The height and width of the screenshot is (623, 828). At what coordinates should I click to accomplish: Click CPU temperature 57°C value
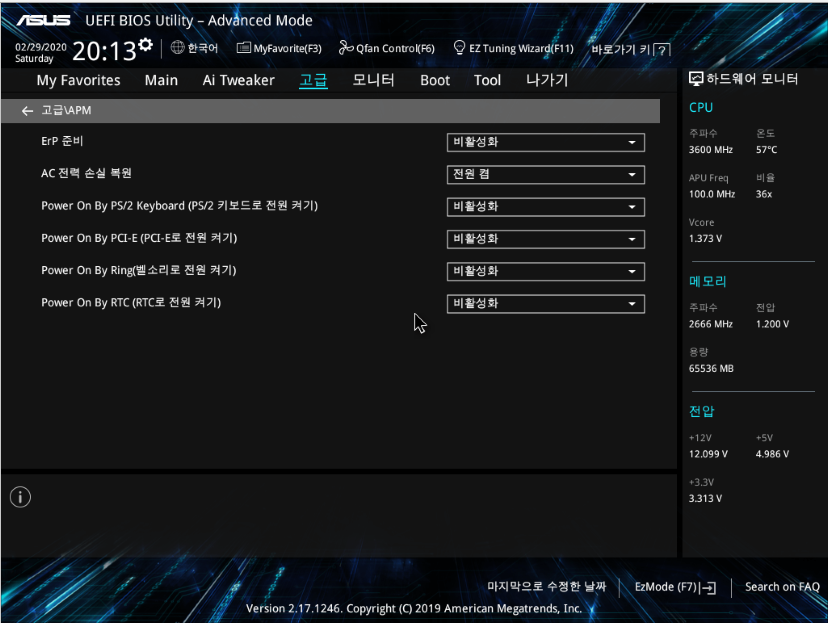[x=766, y=150]
